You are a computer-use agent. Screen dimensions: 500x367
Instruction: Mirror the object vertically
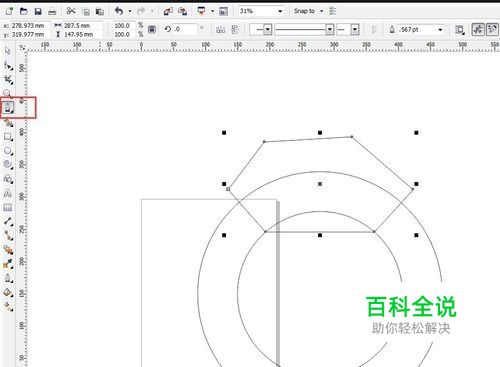pyautogui.click(x=235, y=30)
